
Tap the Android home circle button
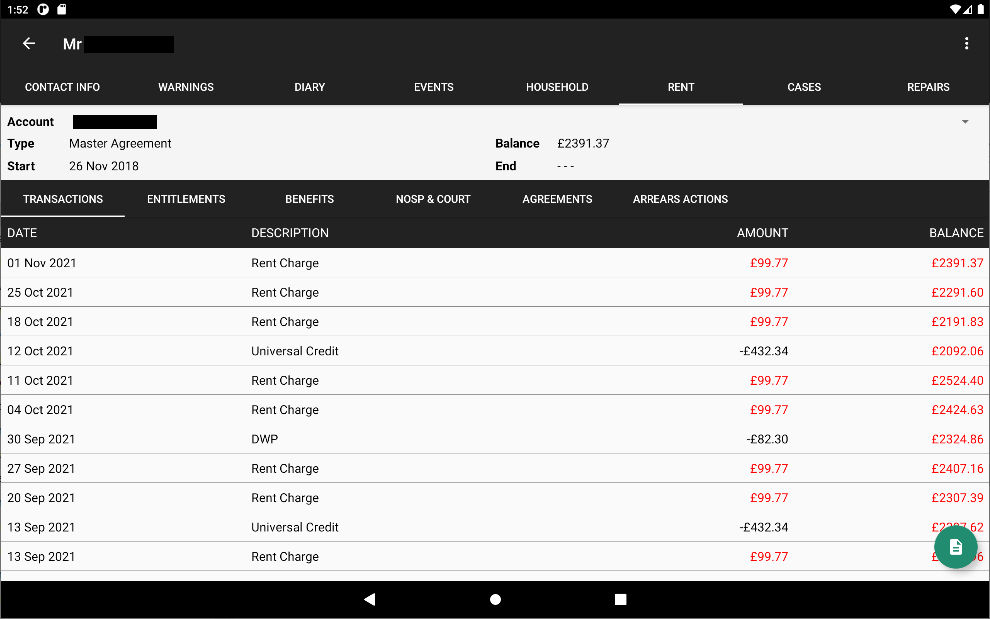(x=495, y=599)
